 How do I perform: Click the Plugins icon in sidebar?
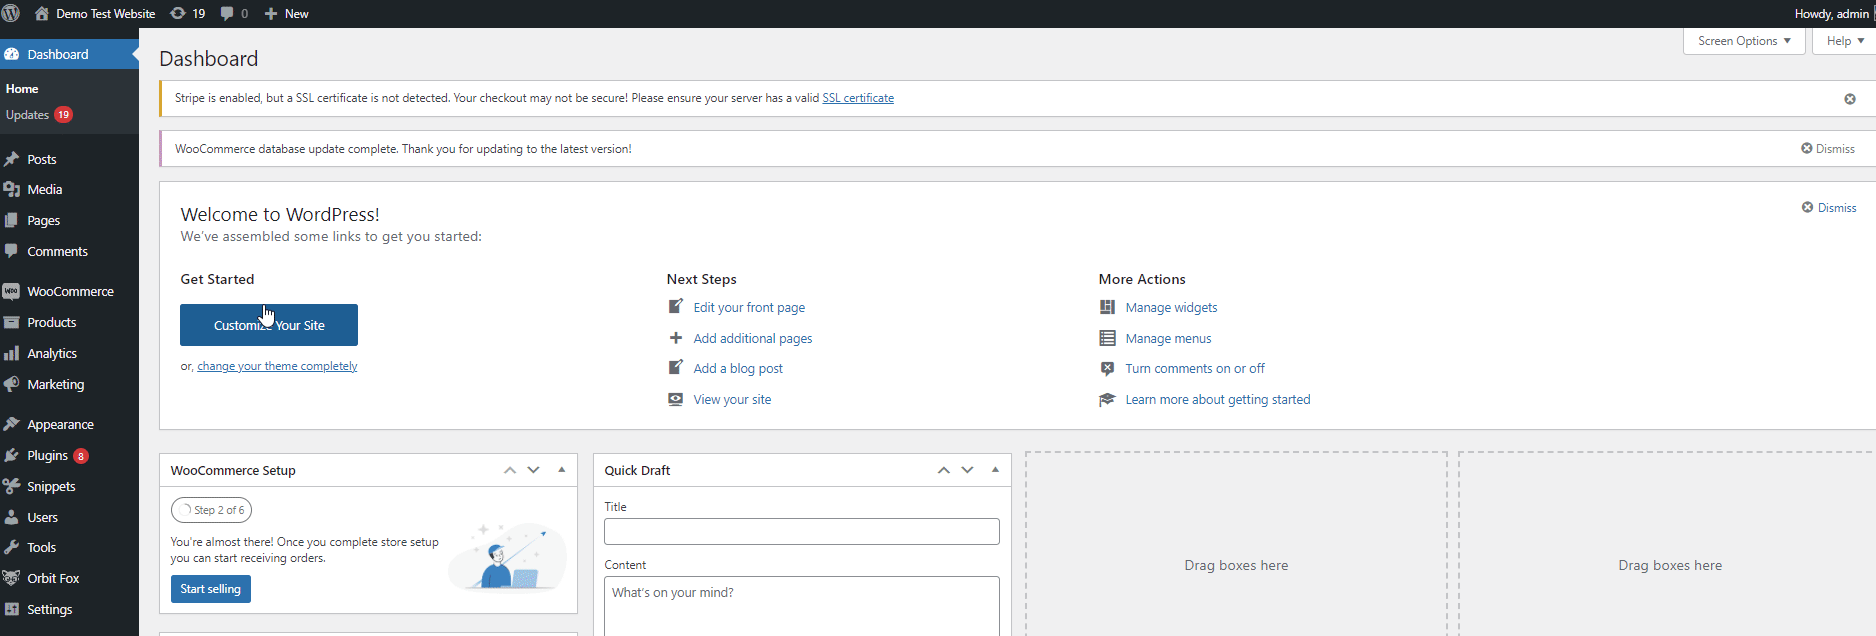(12, 455)
